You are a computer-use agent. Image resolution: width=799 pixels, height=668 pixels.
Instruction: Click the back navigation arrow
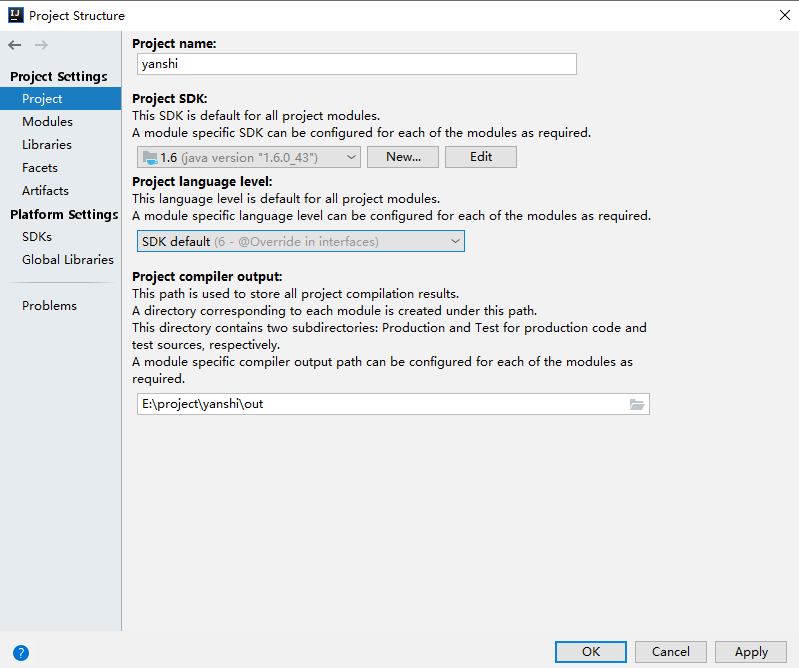coord(15,45)
